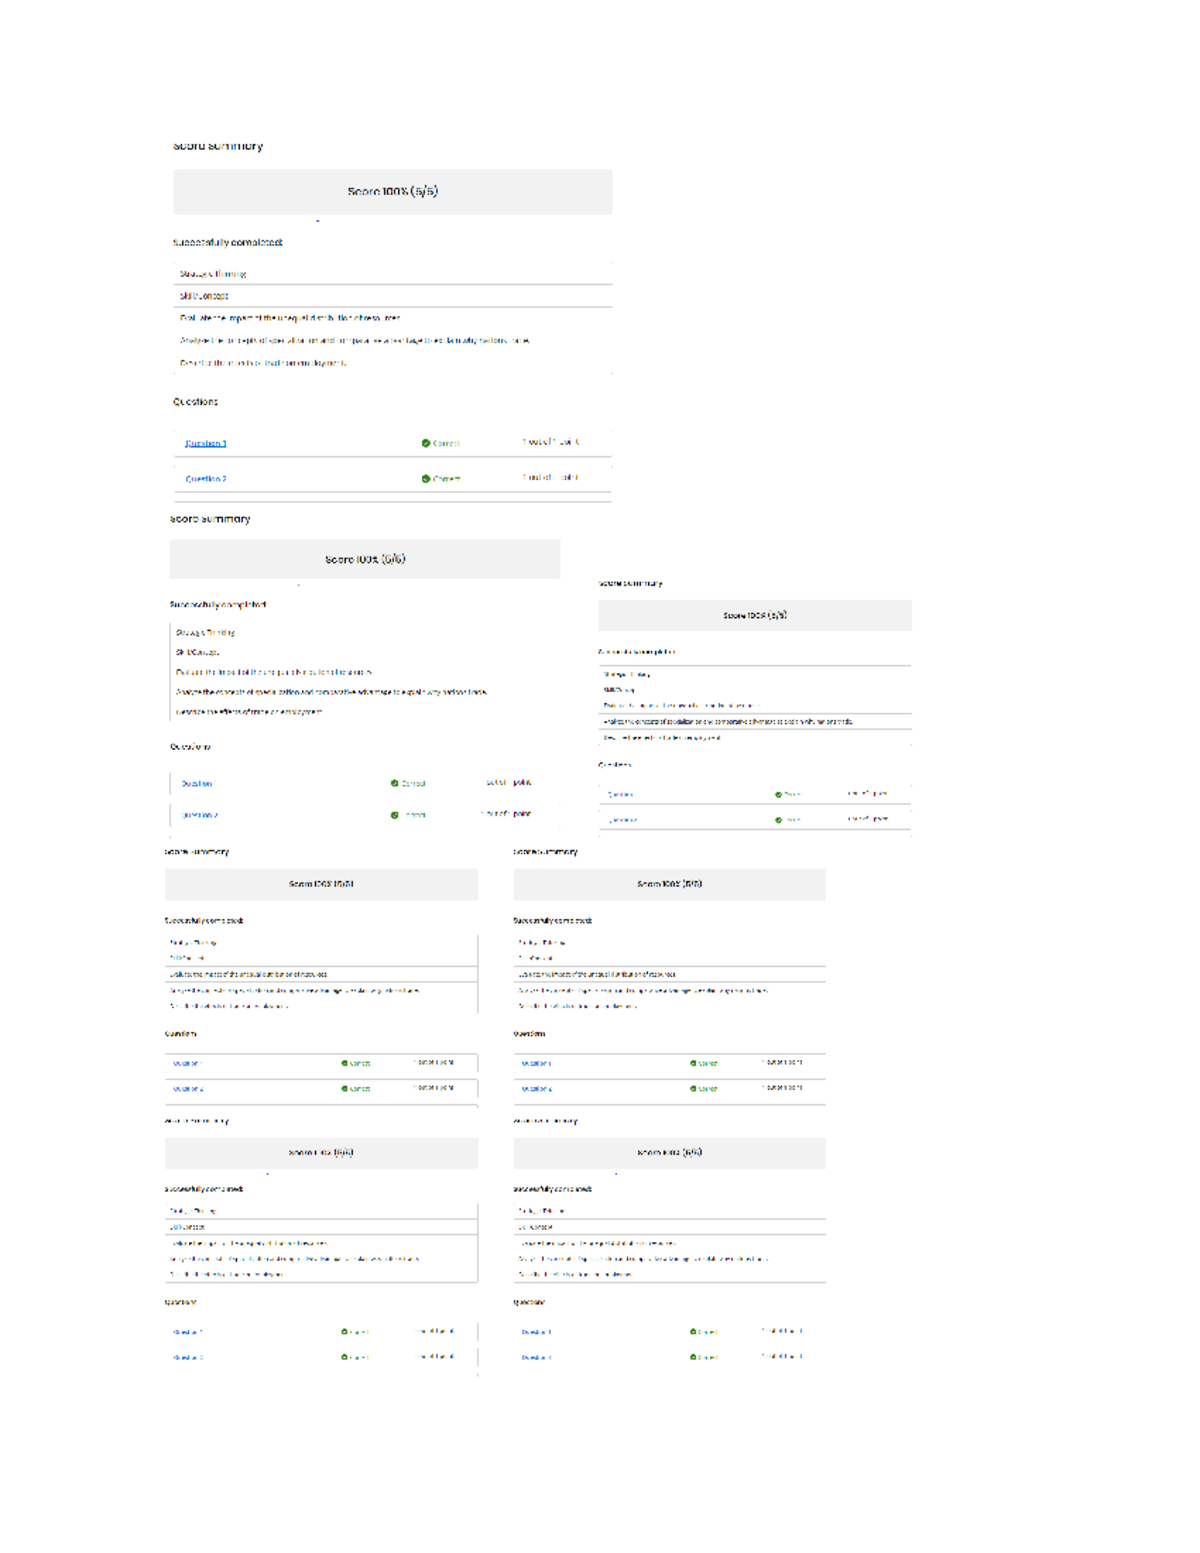Select the Skill/concept row in topmost summary

pos(204,296)
